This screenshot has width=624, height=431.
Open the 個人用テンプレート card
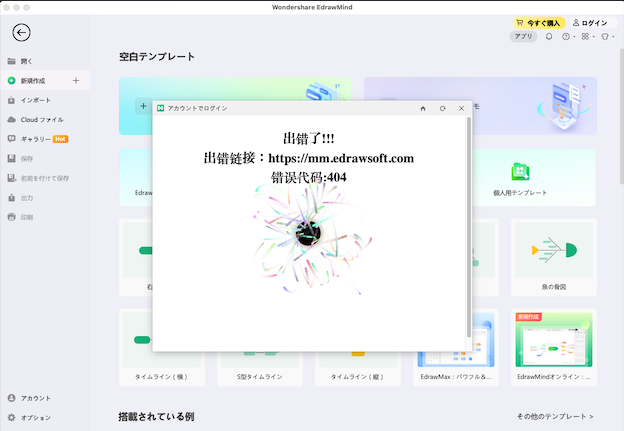coord(534,177)
